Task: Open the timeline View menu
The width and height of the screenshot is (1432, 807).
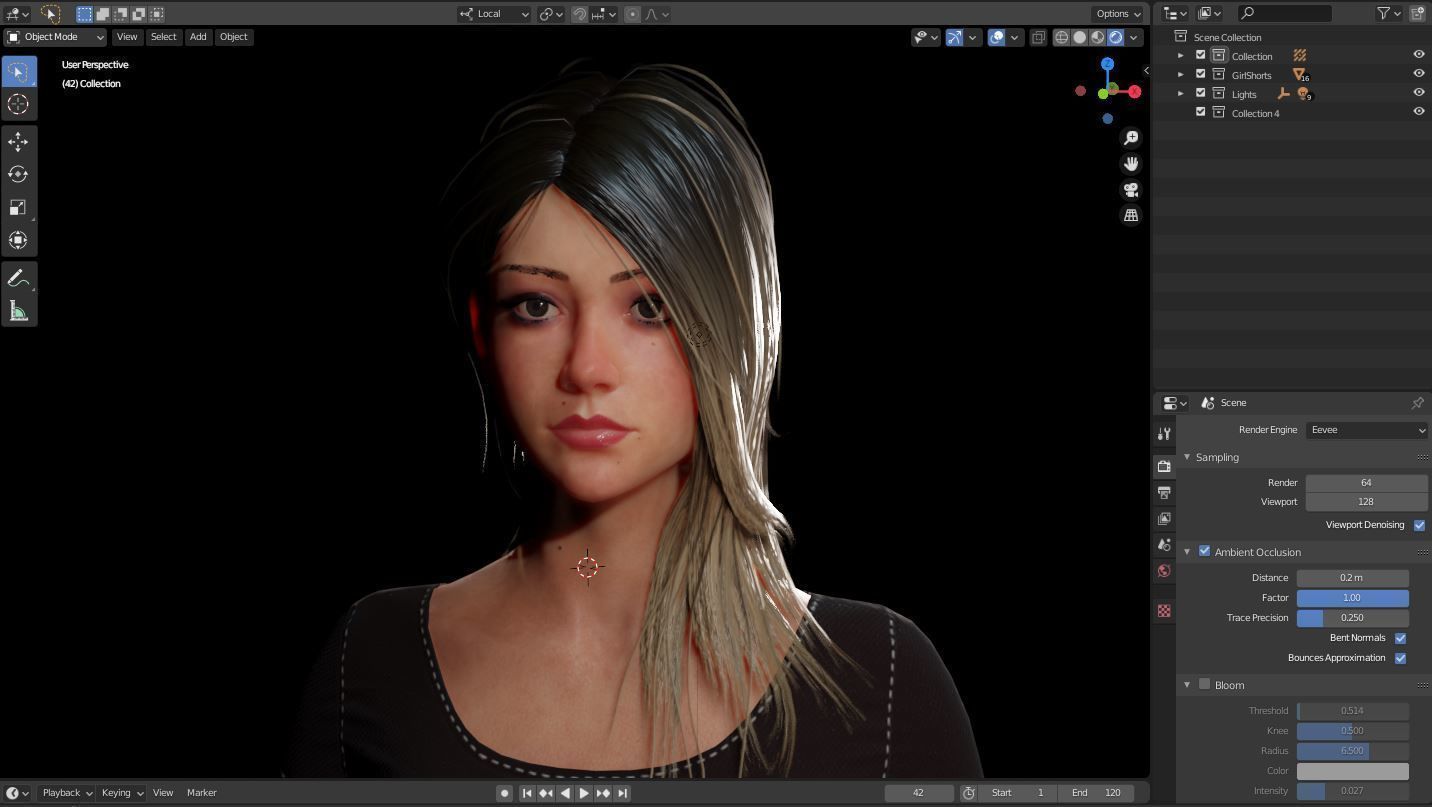Action: click(x=163, y=793)
